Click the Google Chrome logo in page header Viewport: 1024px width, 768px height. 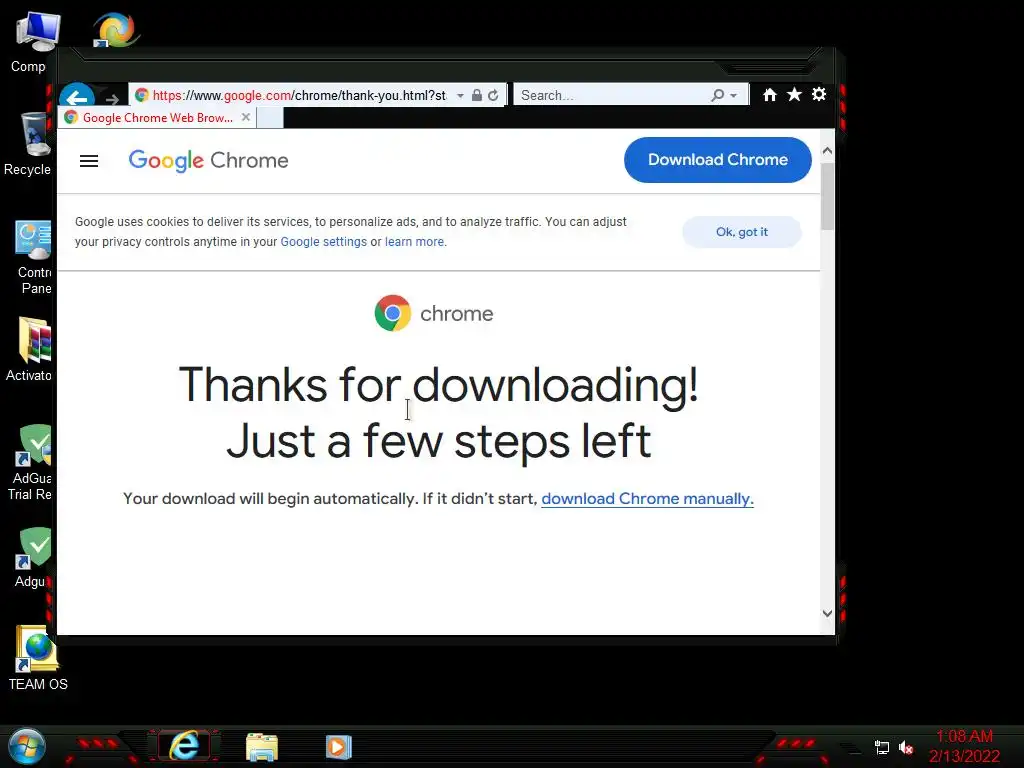pyautogui.click(x=208, y=161)
